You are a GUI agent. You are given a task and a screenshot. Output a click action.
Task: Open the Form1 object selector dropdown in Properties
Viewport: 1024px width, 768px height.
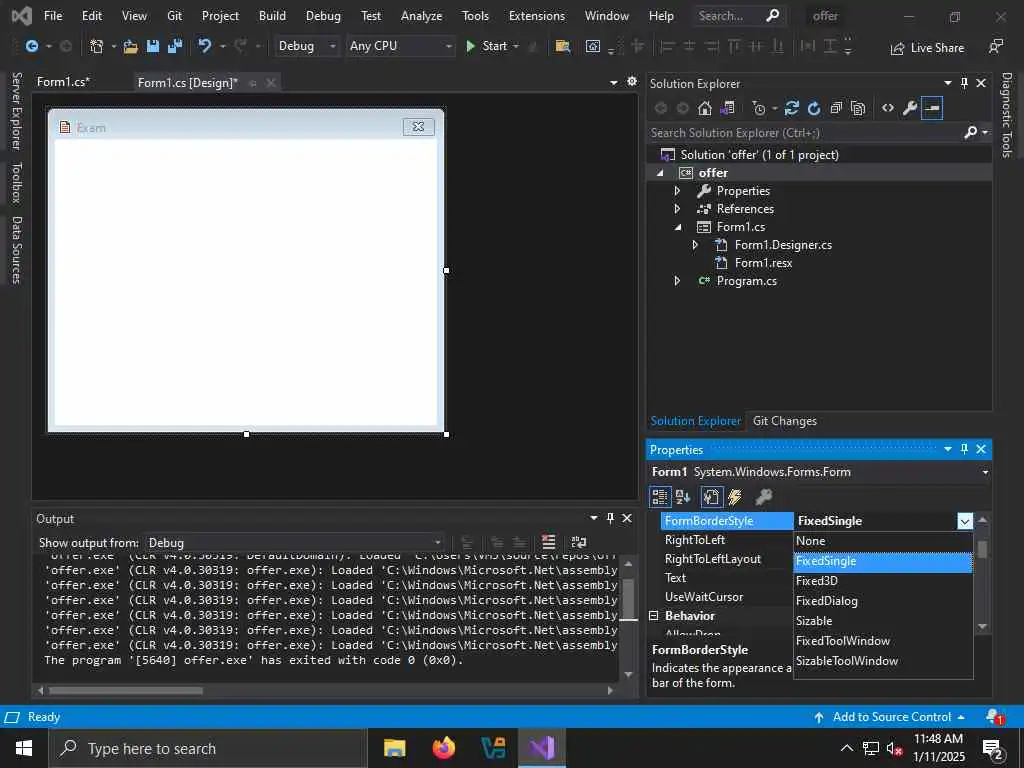pos(985,472)
